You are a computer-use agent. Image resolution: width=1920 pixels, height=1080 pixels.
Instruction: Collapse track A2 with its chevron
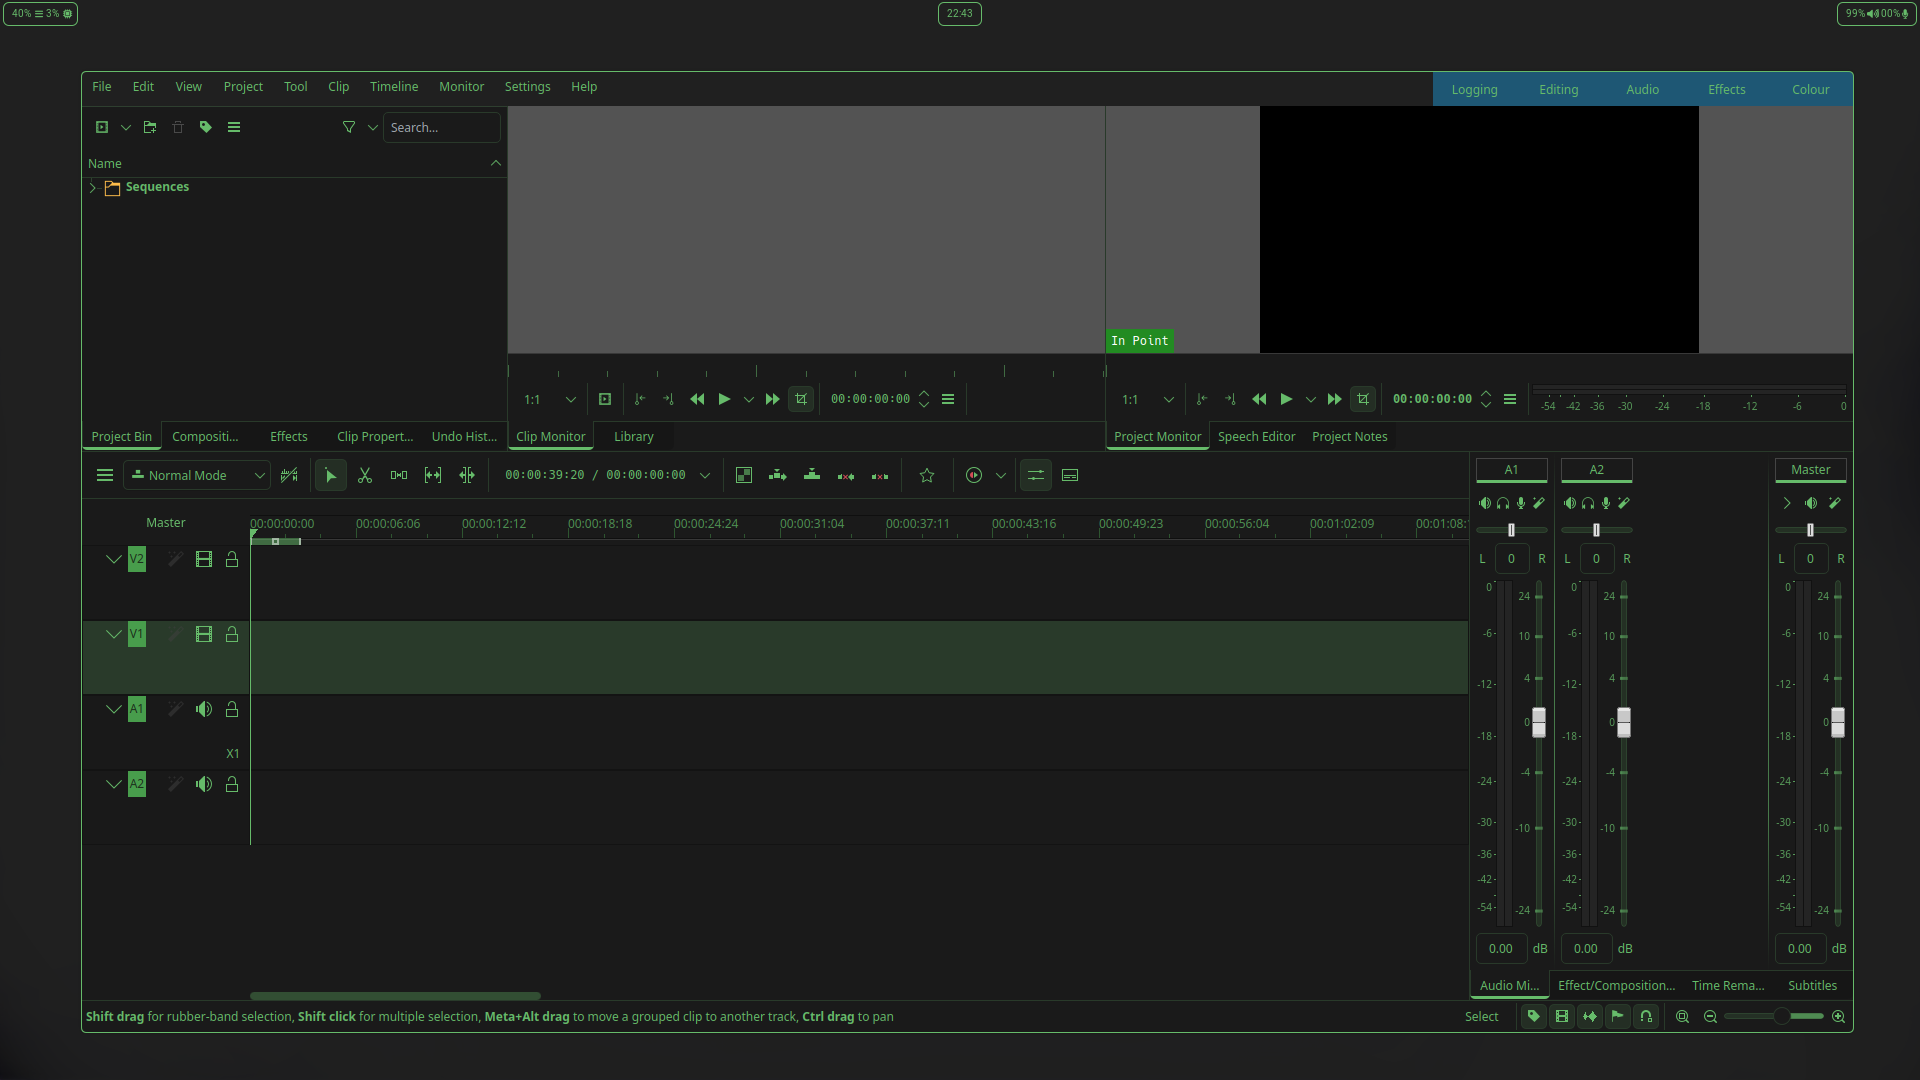click(114, 785)
